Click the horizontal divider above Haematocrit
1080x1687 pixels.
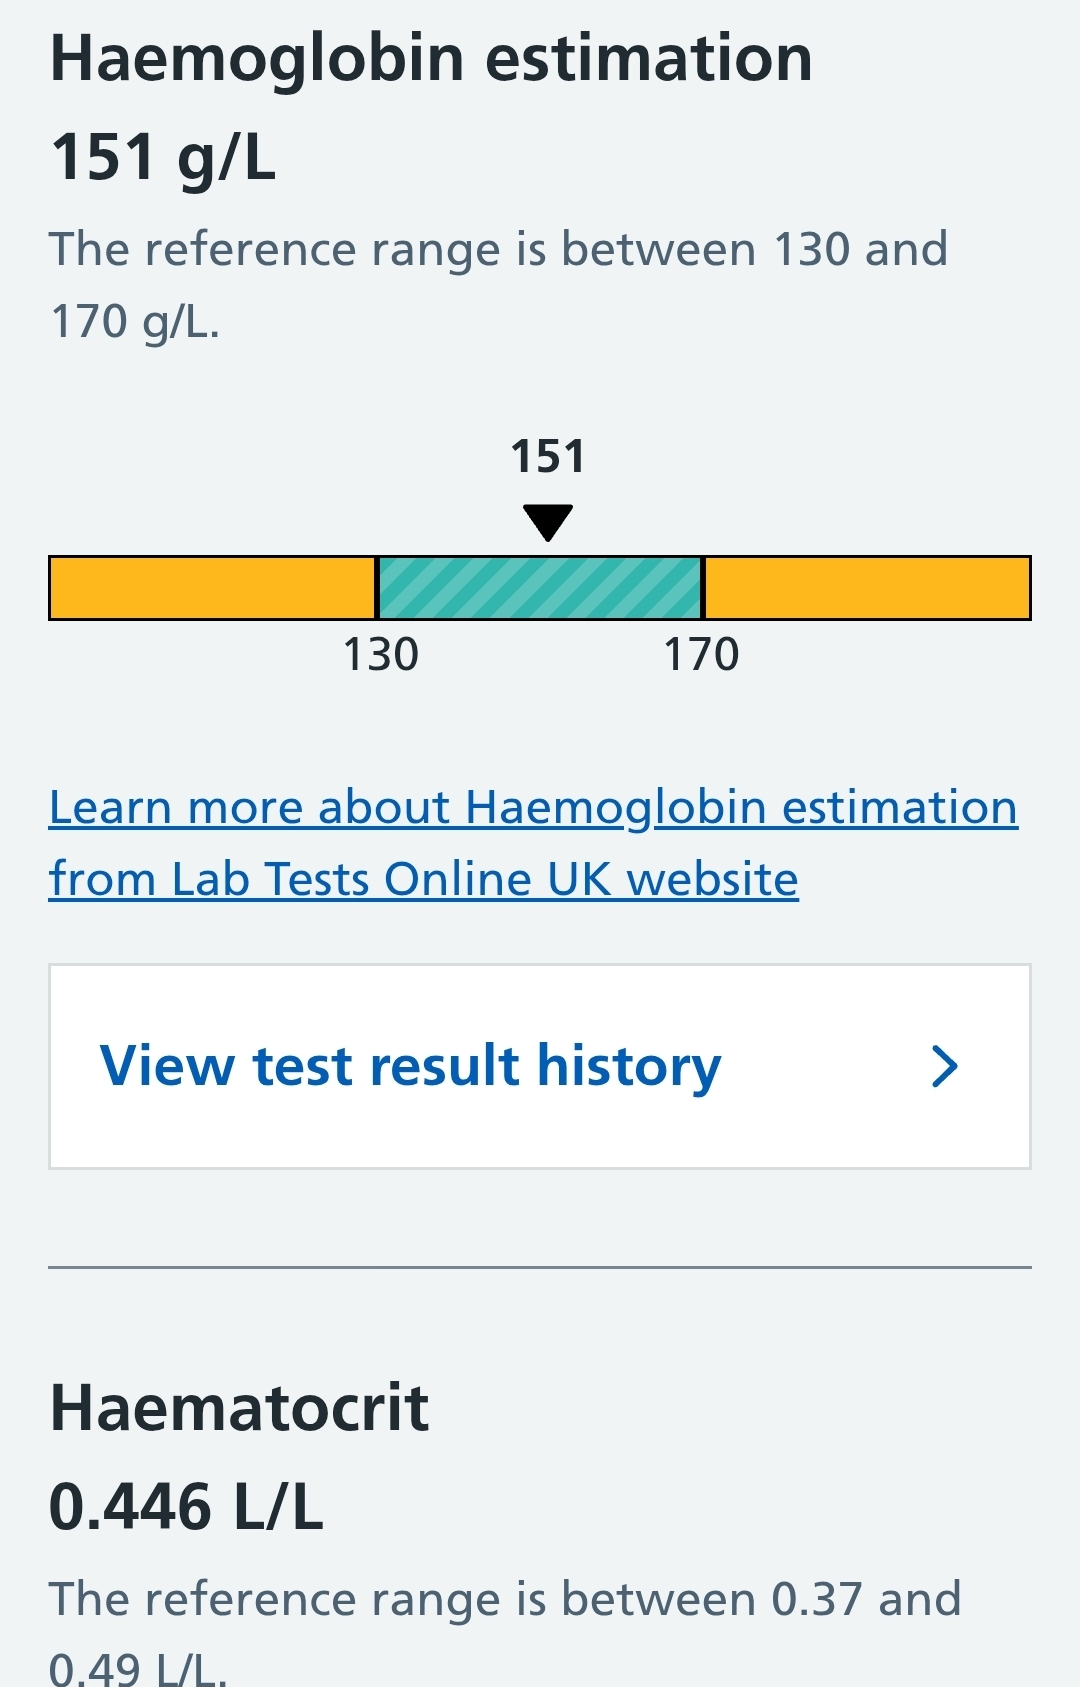tap(540, 1267)
